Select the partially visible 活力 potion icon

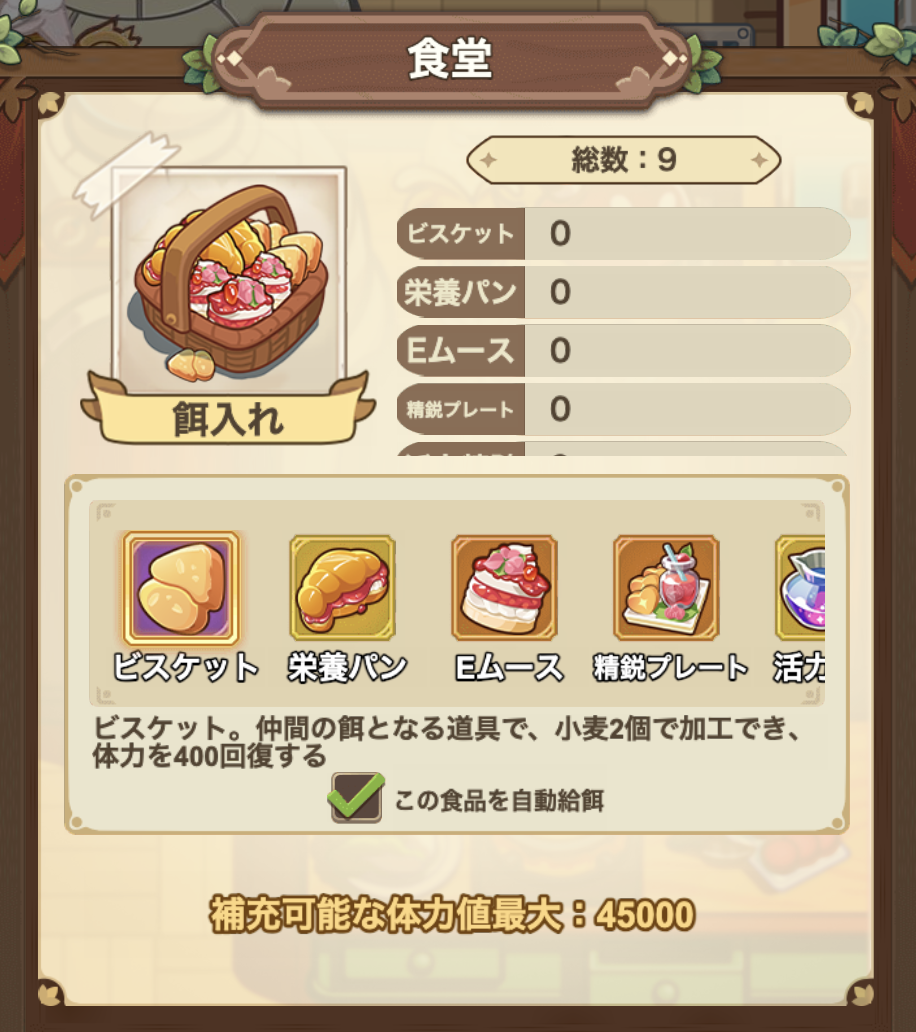click(800, 588)
